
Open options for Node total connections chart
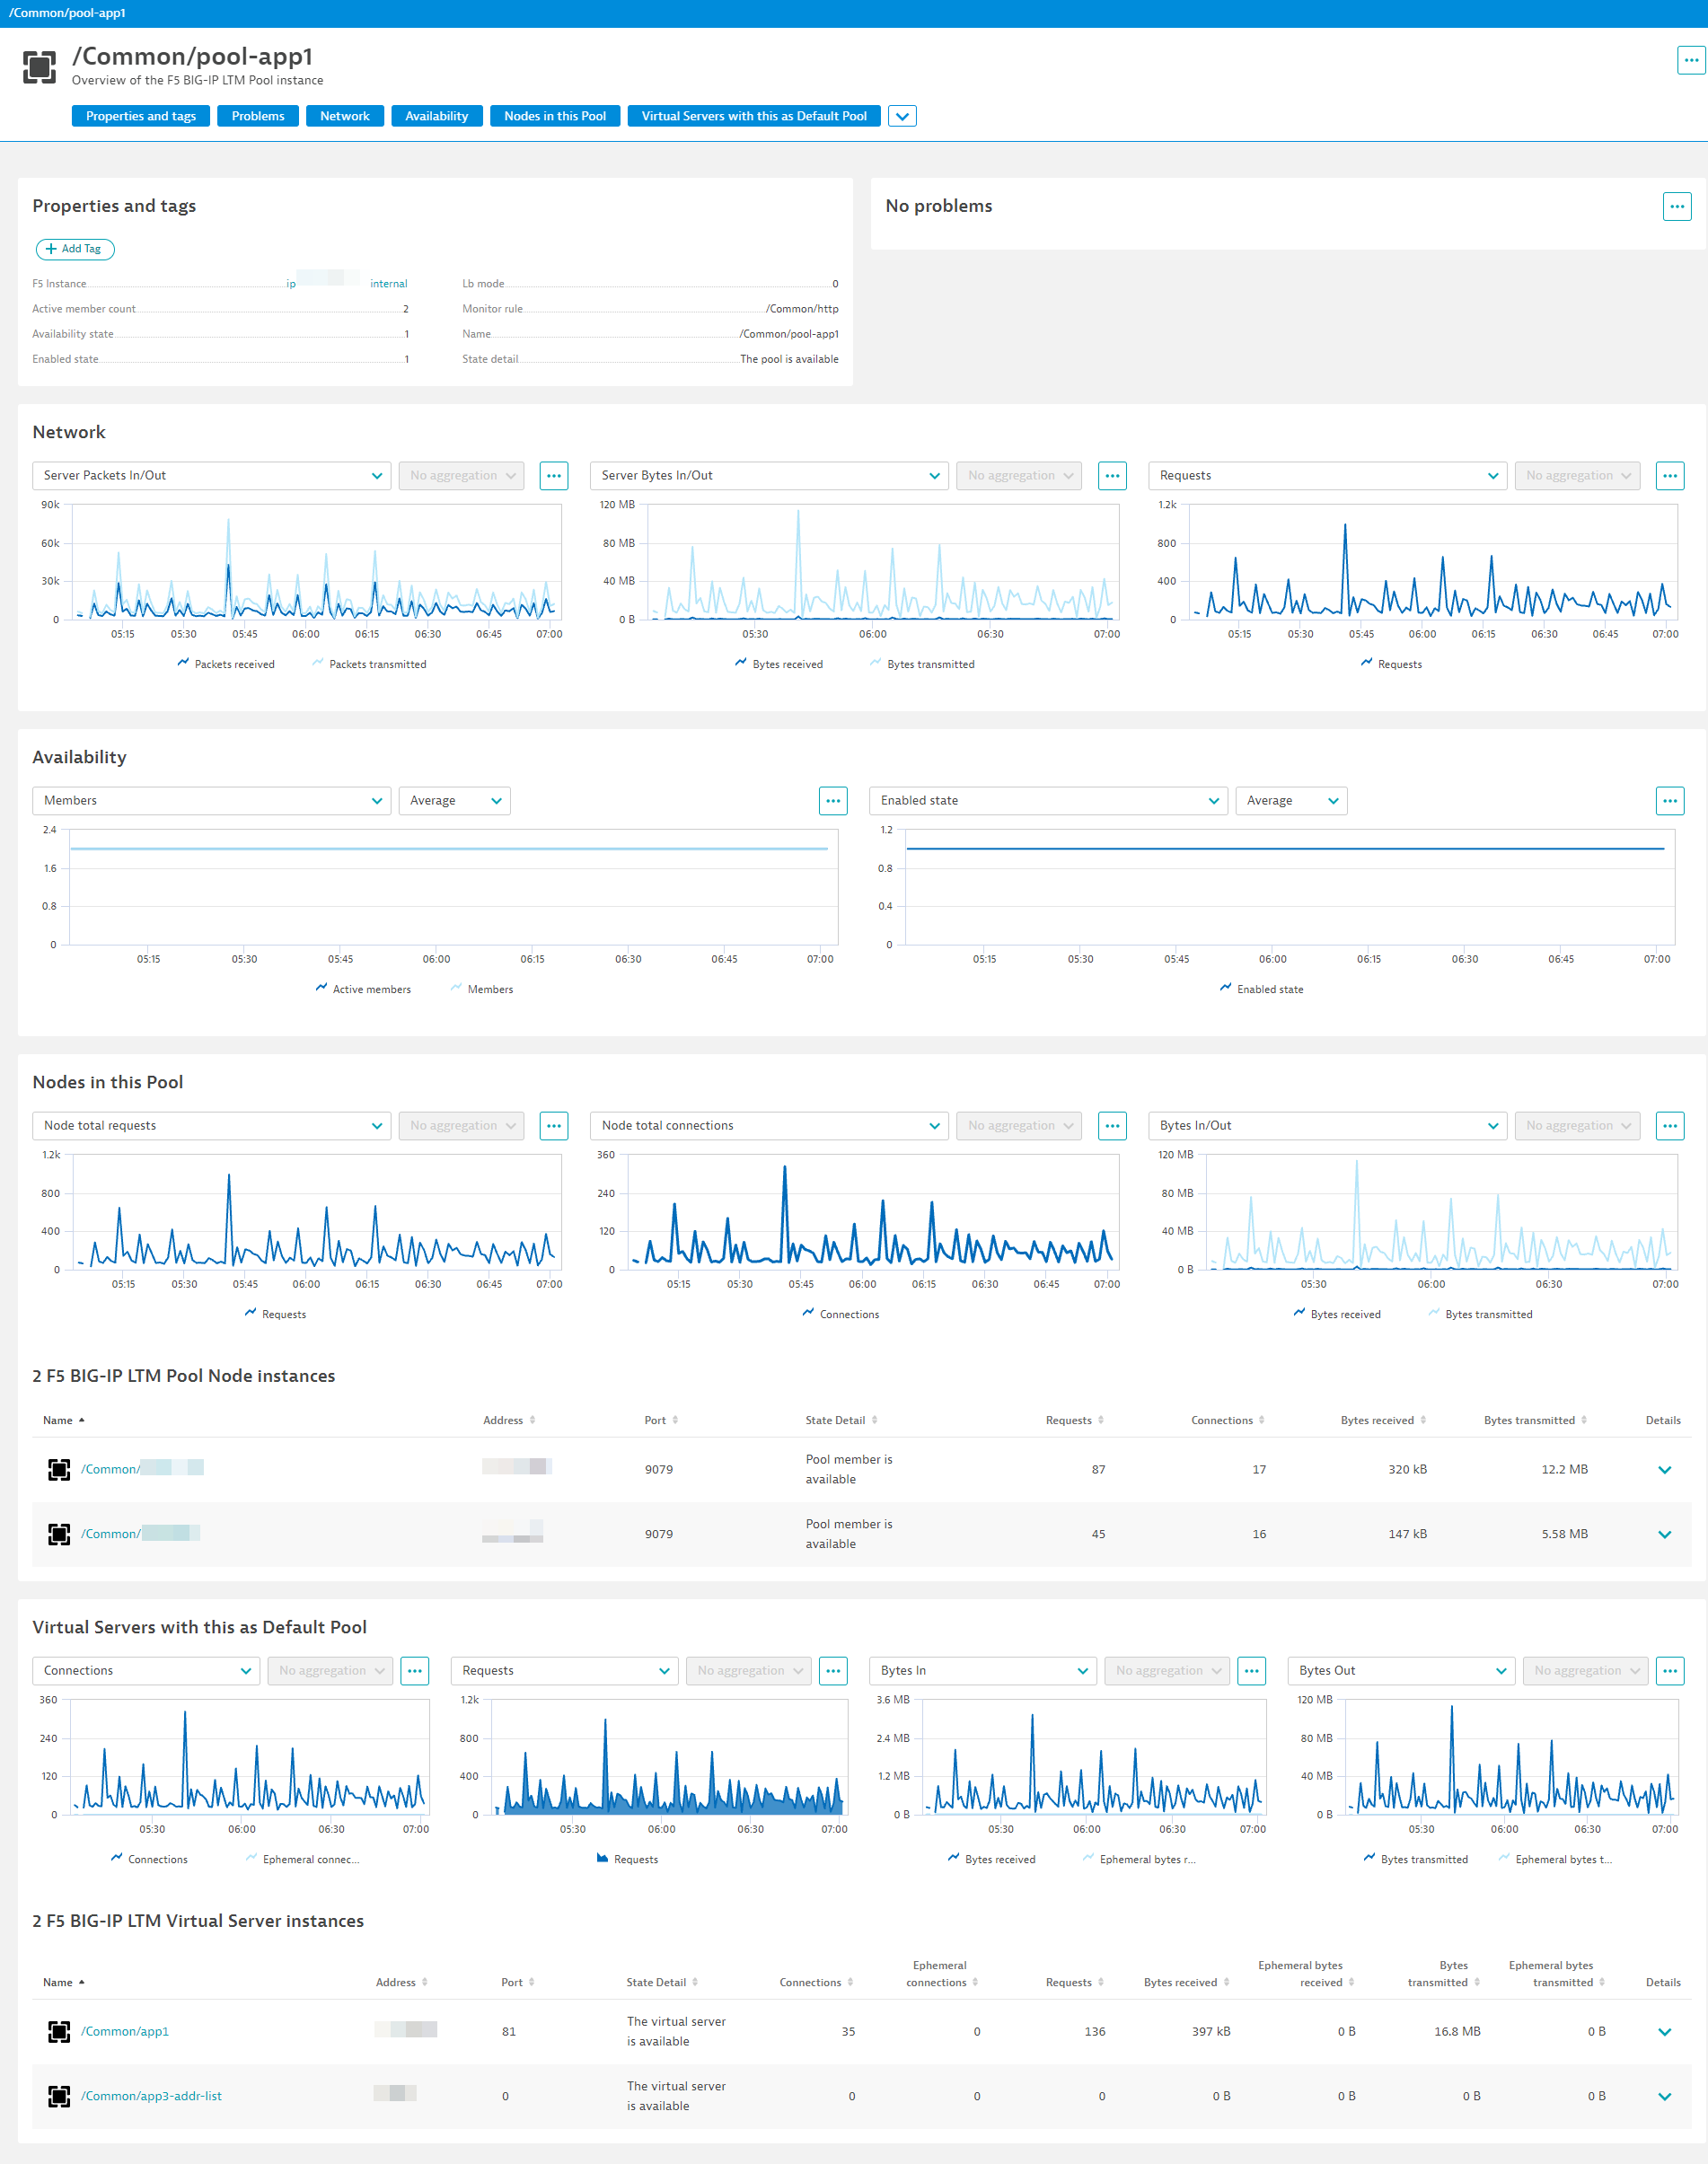tap(1112, 1126)
